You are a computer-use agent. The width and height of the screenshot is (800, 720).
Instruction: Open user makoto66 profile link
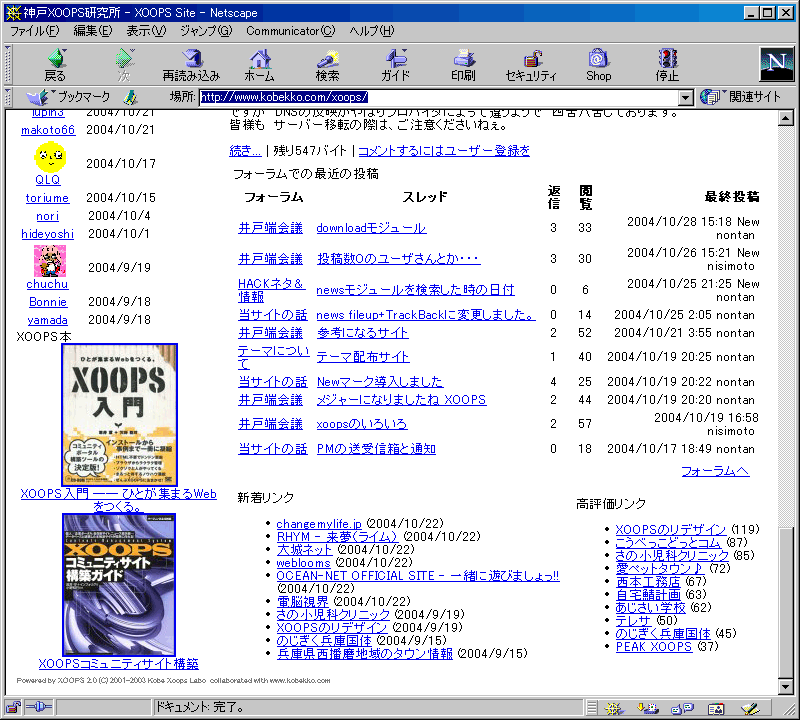(48, 130)
